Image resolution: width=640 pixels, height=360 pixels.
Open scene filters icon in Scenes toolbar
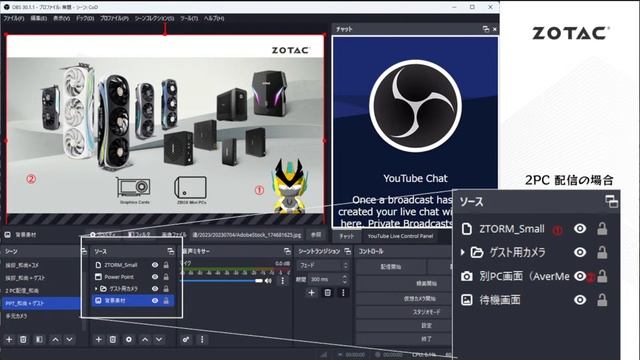click(x=39, y=339)
